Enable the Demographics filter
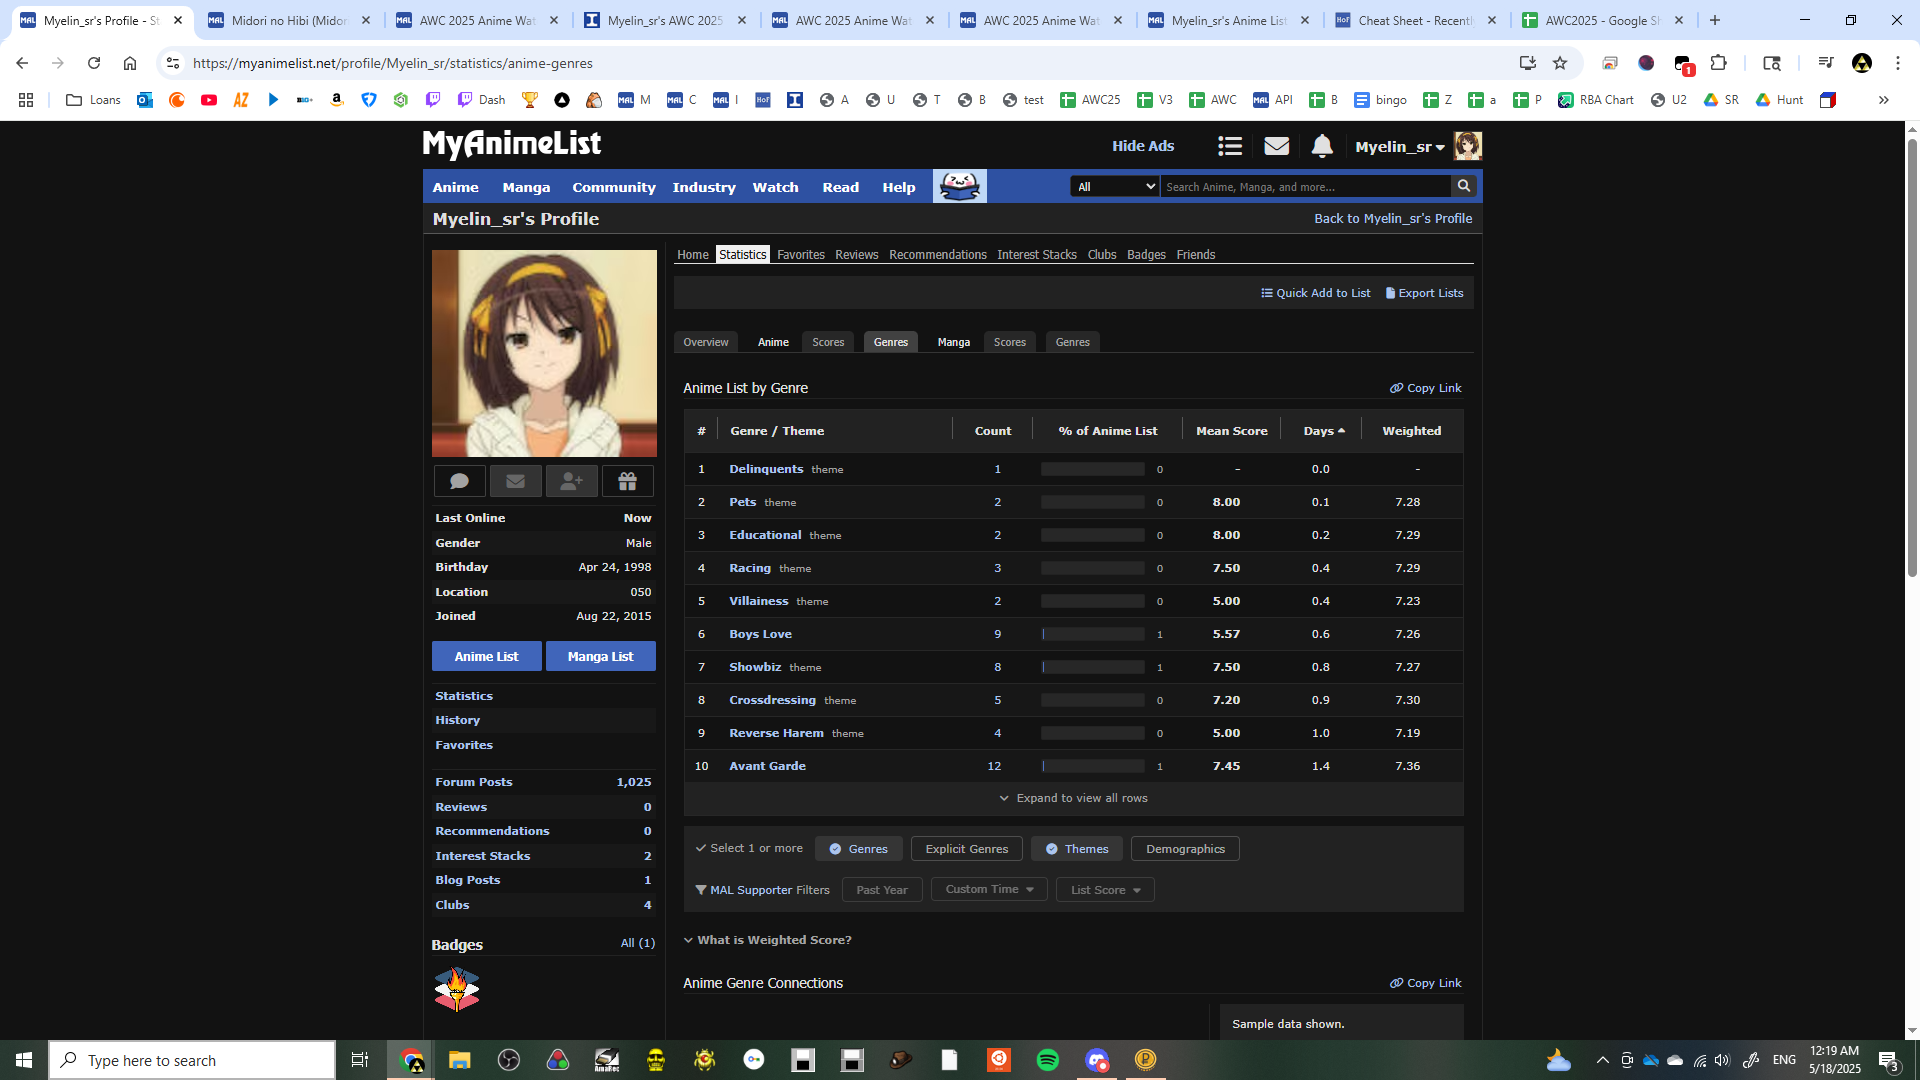Screen dimensions: 1920x1080 coord(1185,849)
